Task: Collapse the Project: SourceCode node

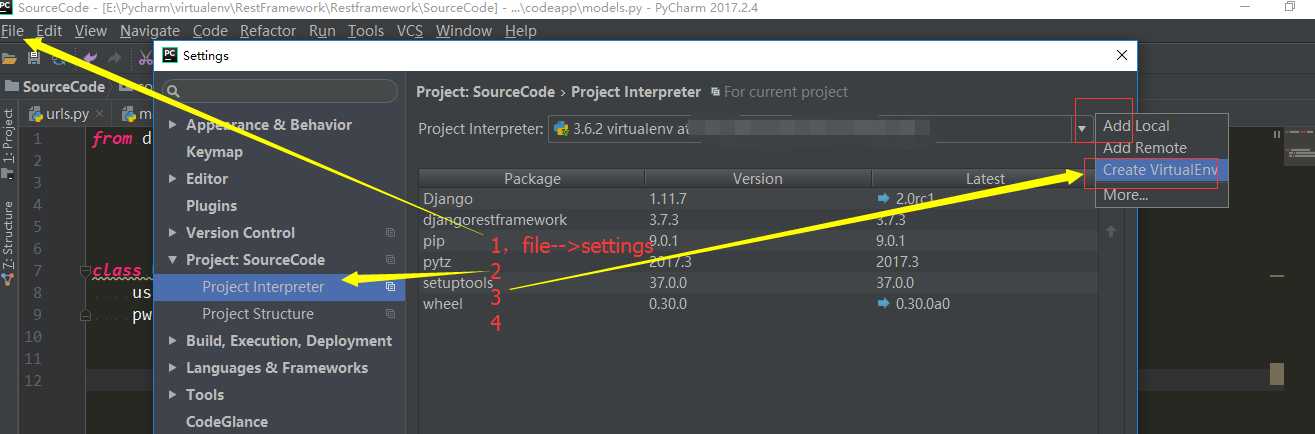Action: (173, 260)
